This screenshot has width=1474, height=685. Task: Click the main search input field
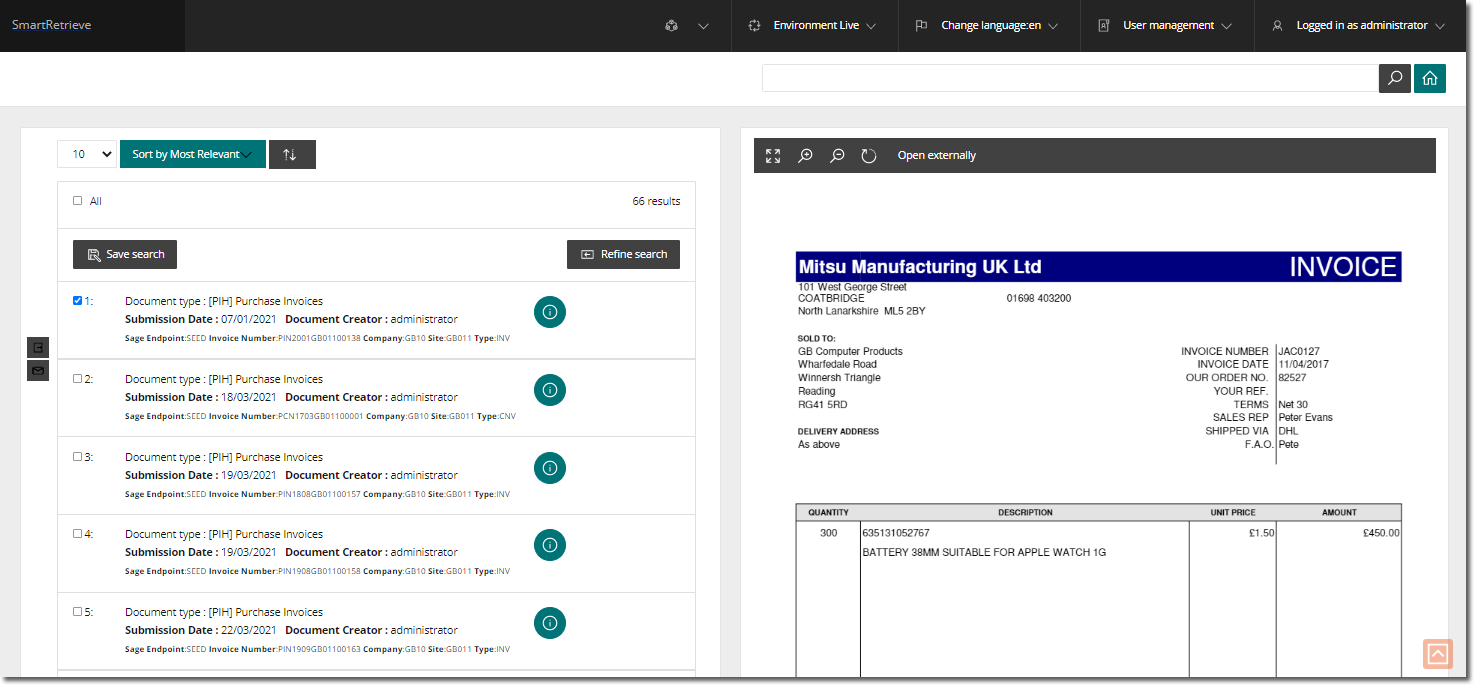(1070, 78)
